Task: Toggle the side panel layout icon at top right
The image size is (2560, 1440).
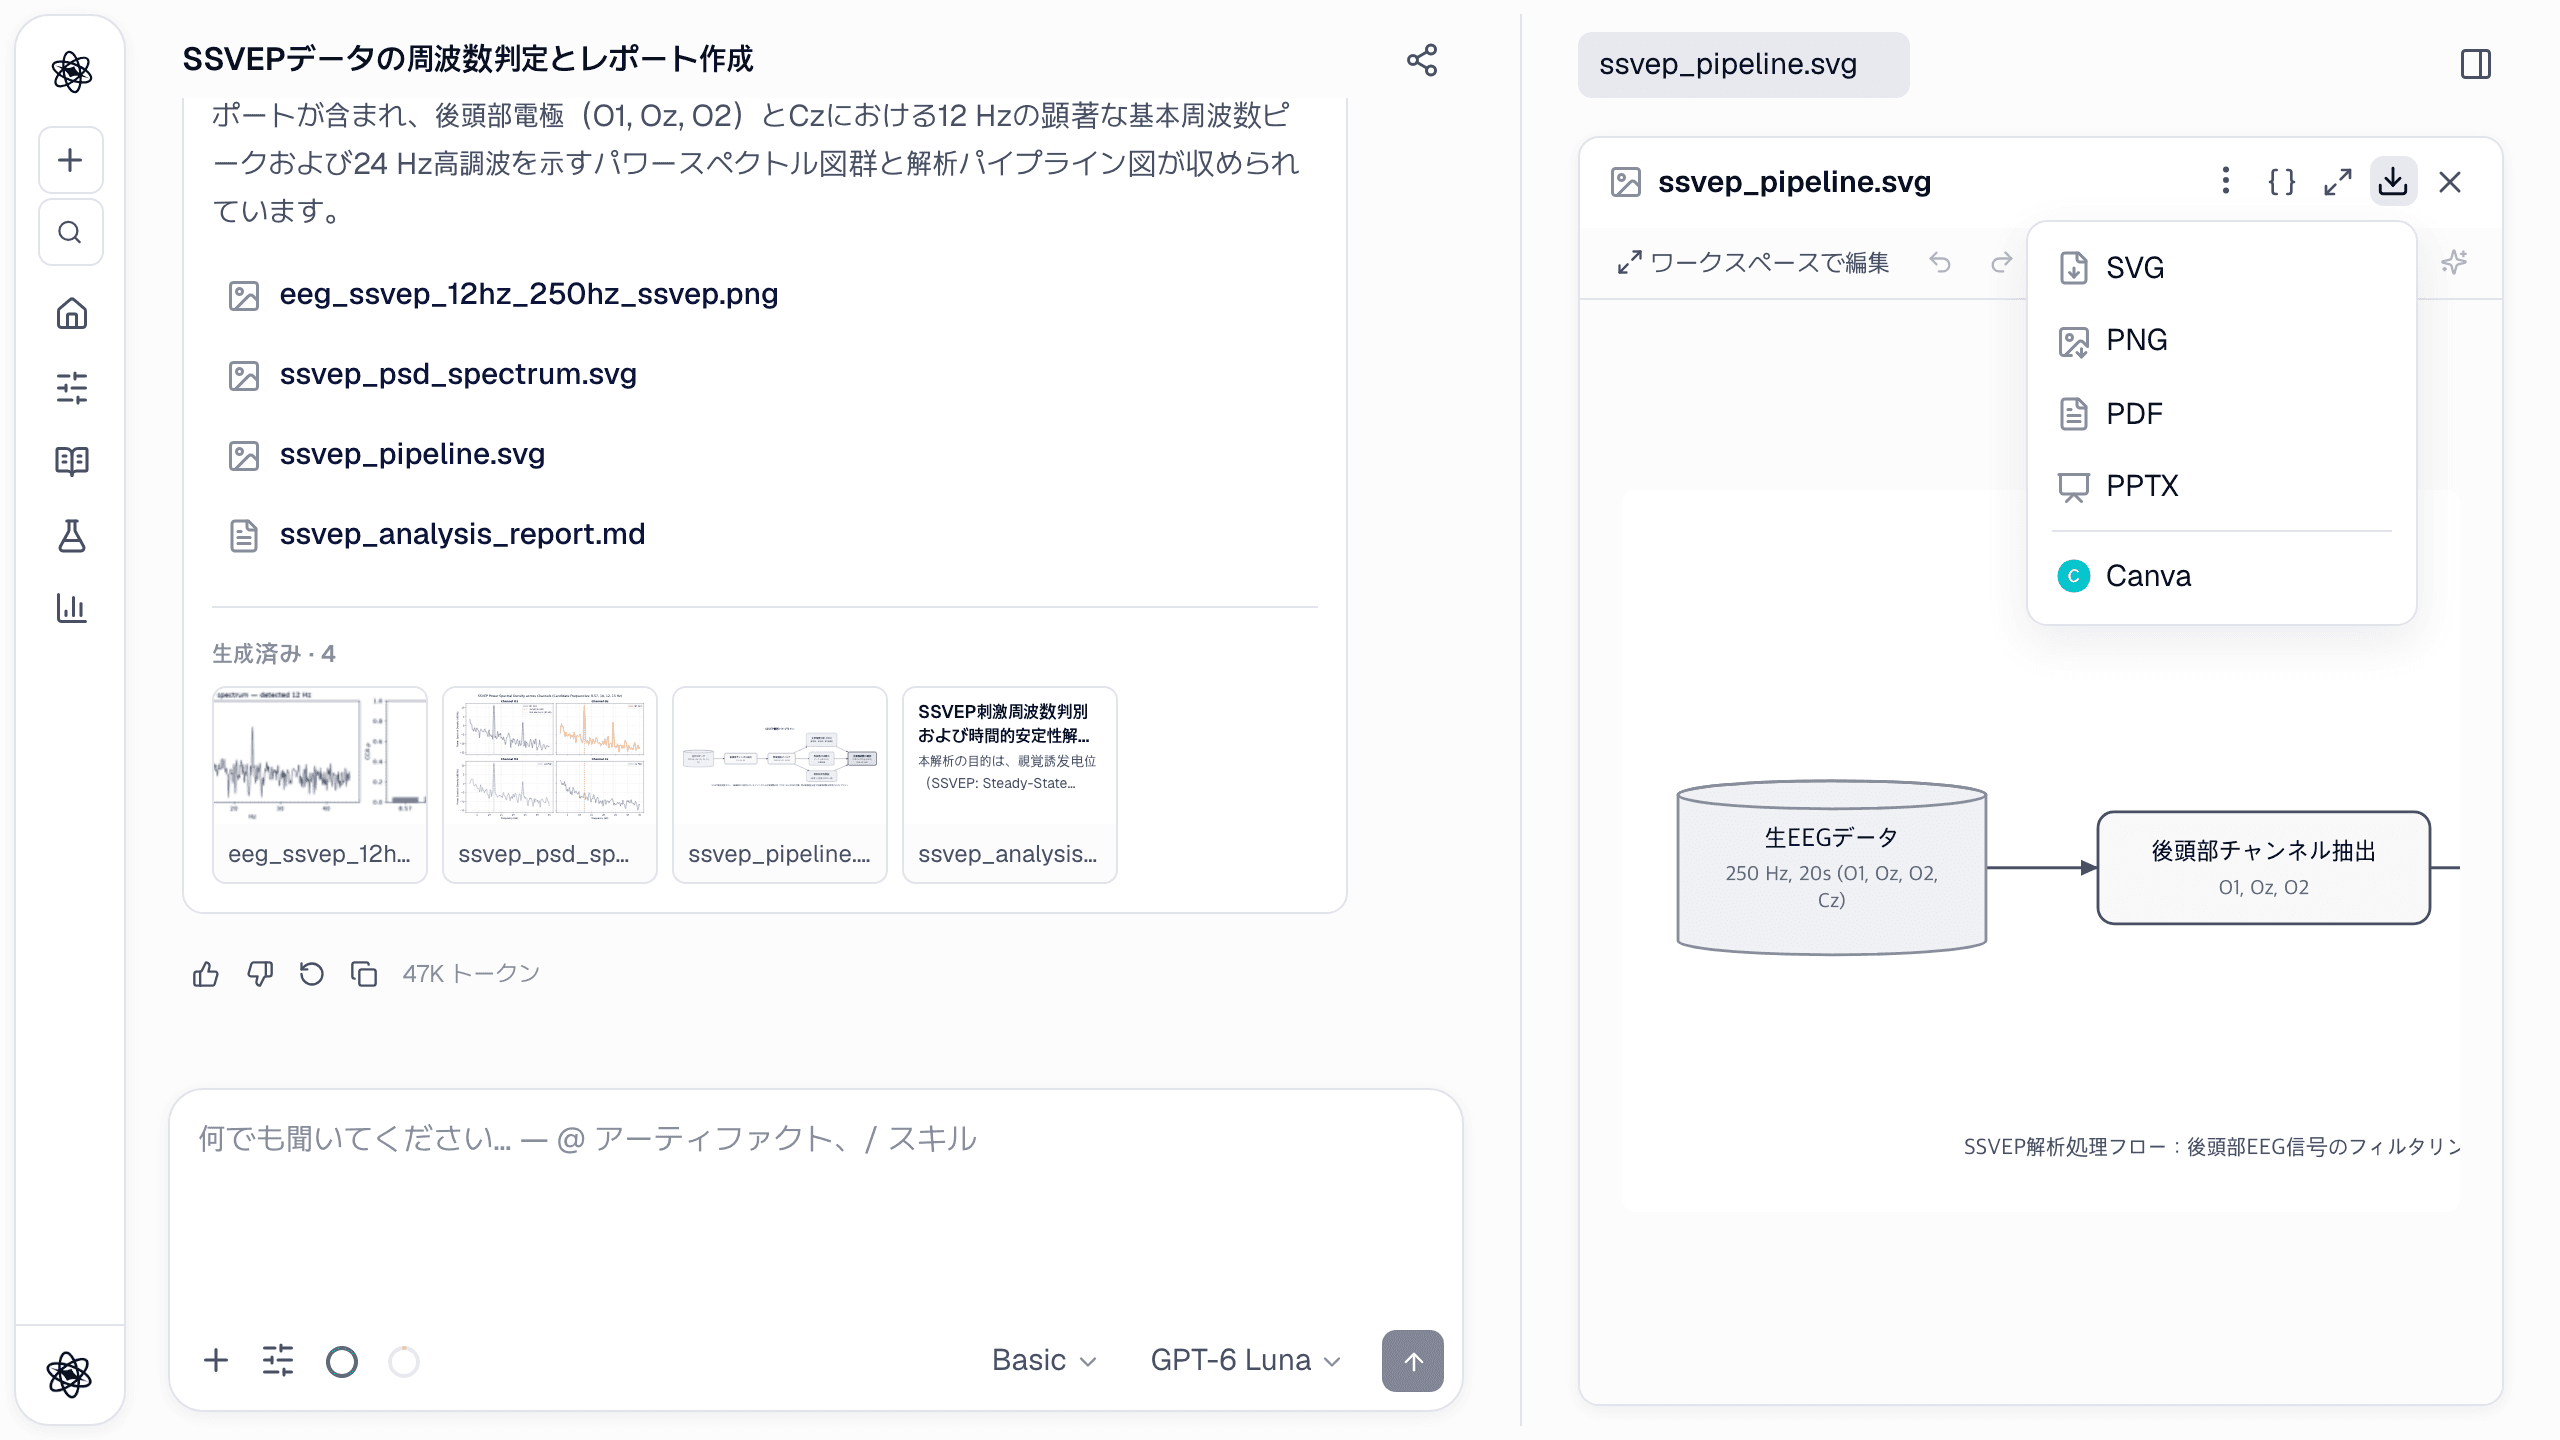Action: [x=2475, y=64]
